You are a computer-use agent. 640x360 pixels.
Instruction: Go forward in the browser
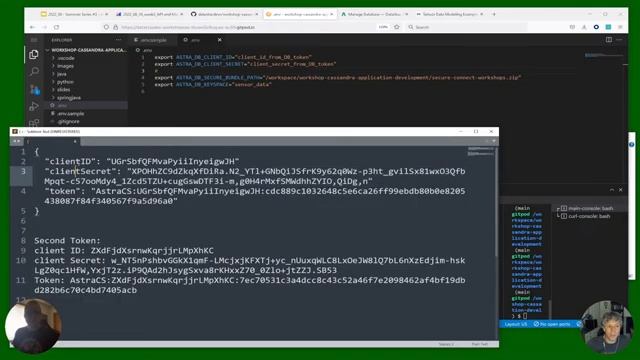click(x=44, y=27)
